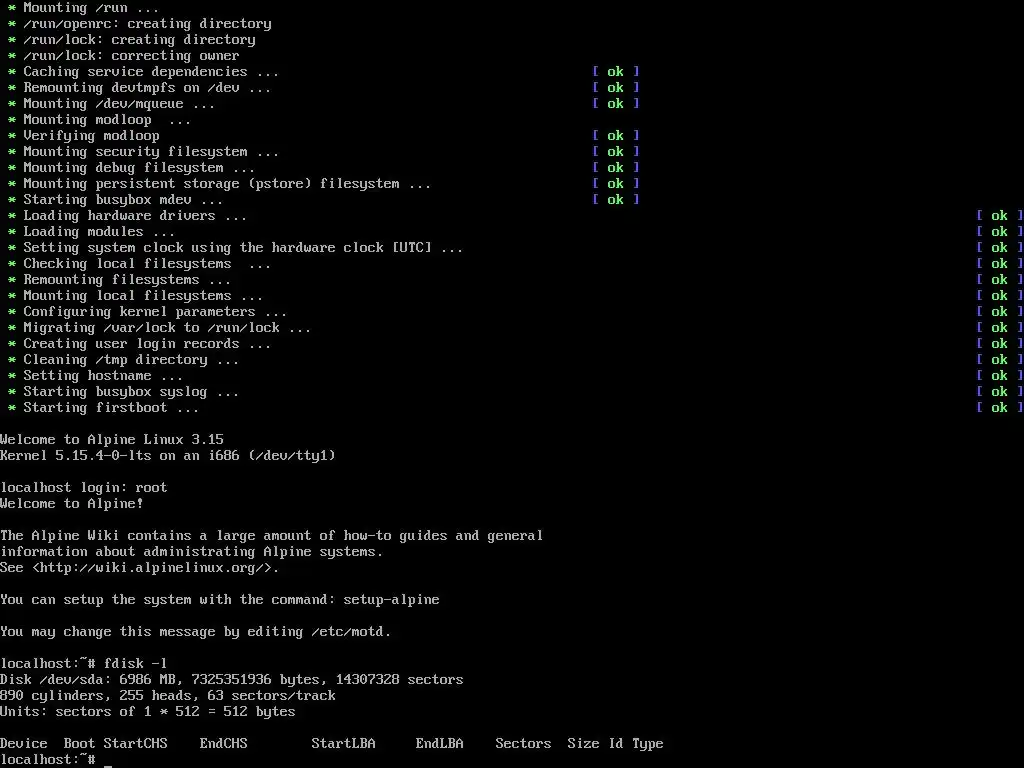This screenshot has width=1024, height=768.
Task: Click the 'Setting system clock using the hardware clock' line
Action: (235, 248)
